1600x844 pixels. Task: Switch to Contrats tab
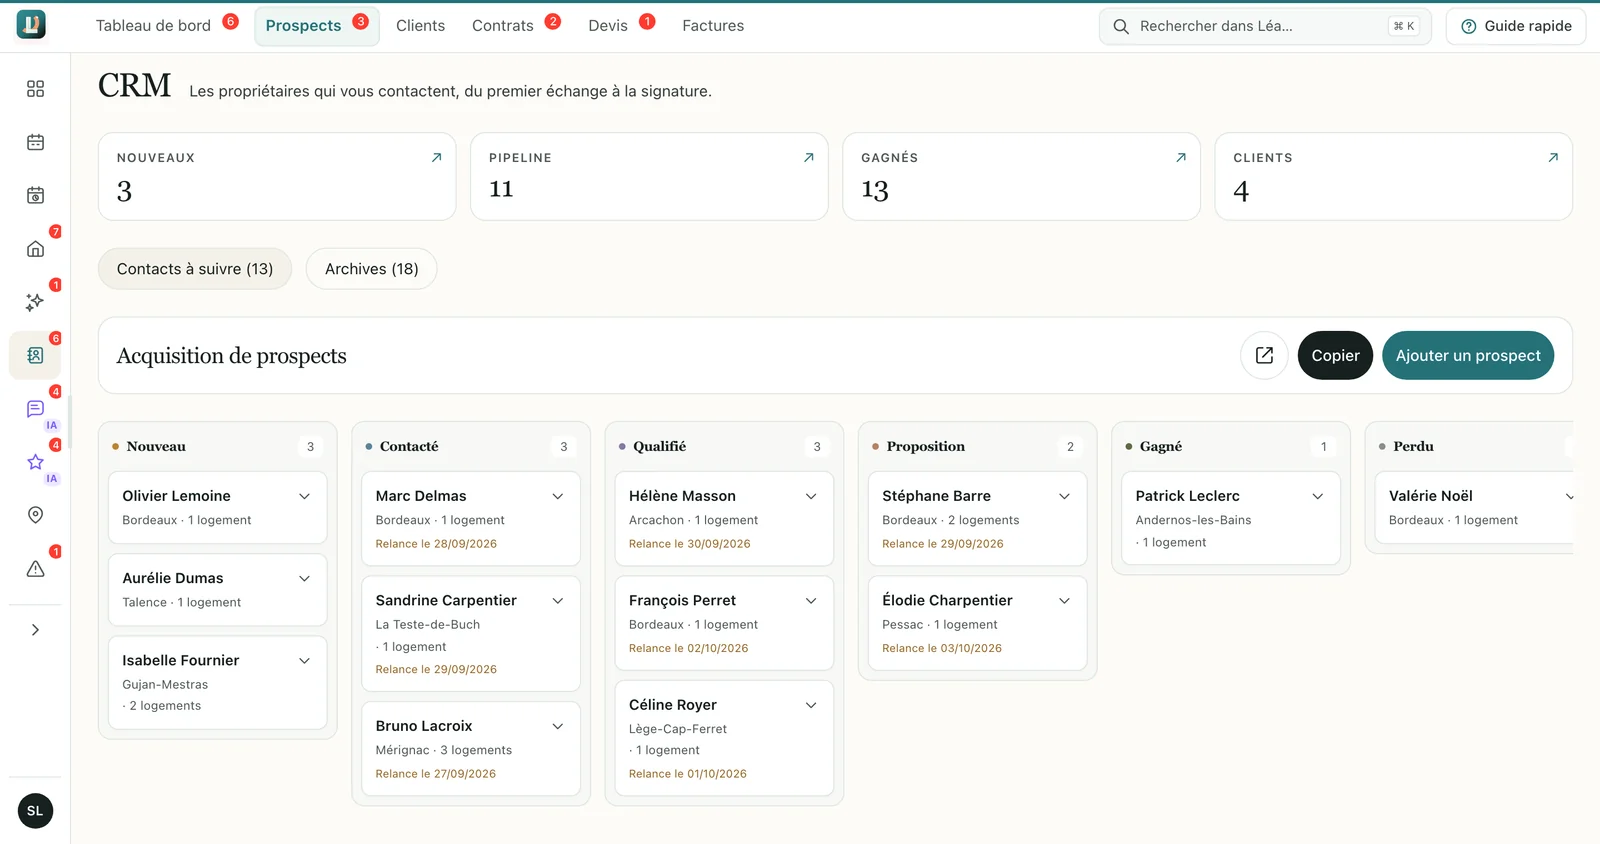(503, 26)
